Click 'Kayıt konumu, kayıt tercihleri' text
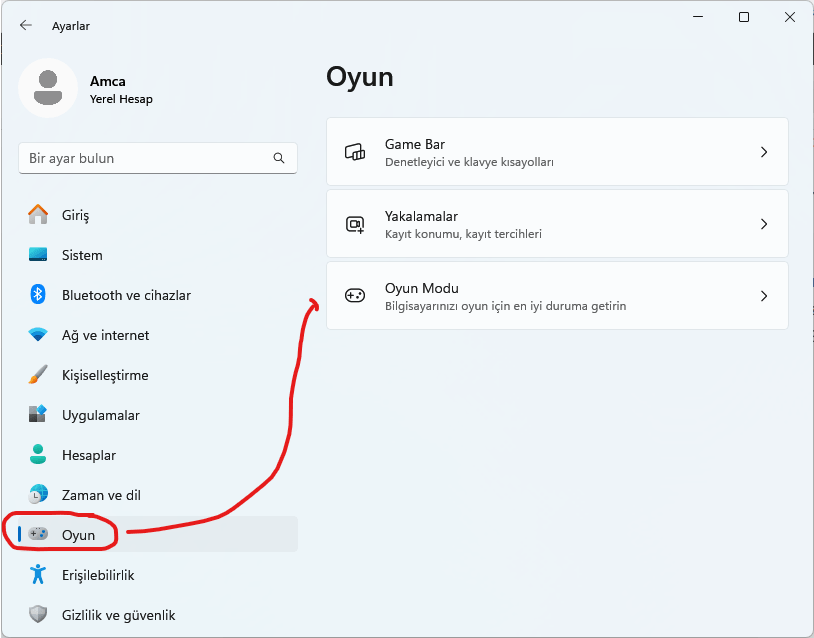 (463, 234)
